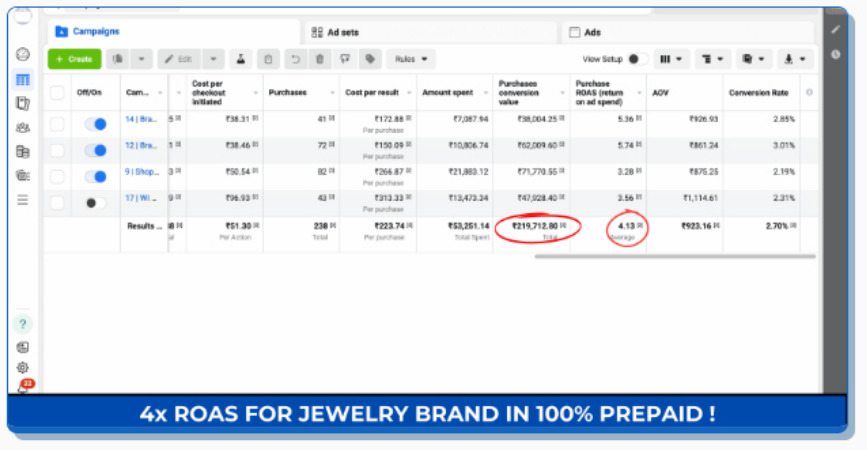Click the total amount spent ₹53,251.14

pyautogui.click(x=469, y=226)
